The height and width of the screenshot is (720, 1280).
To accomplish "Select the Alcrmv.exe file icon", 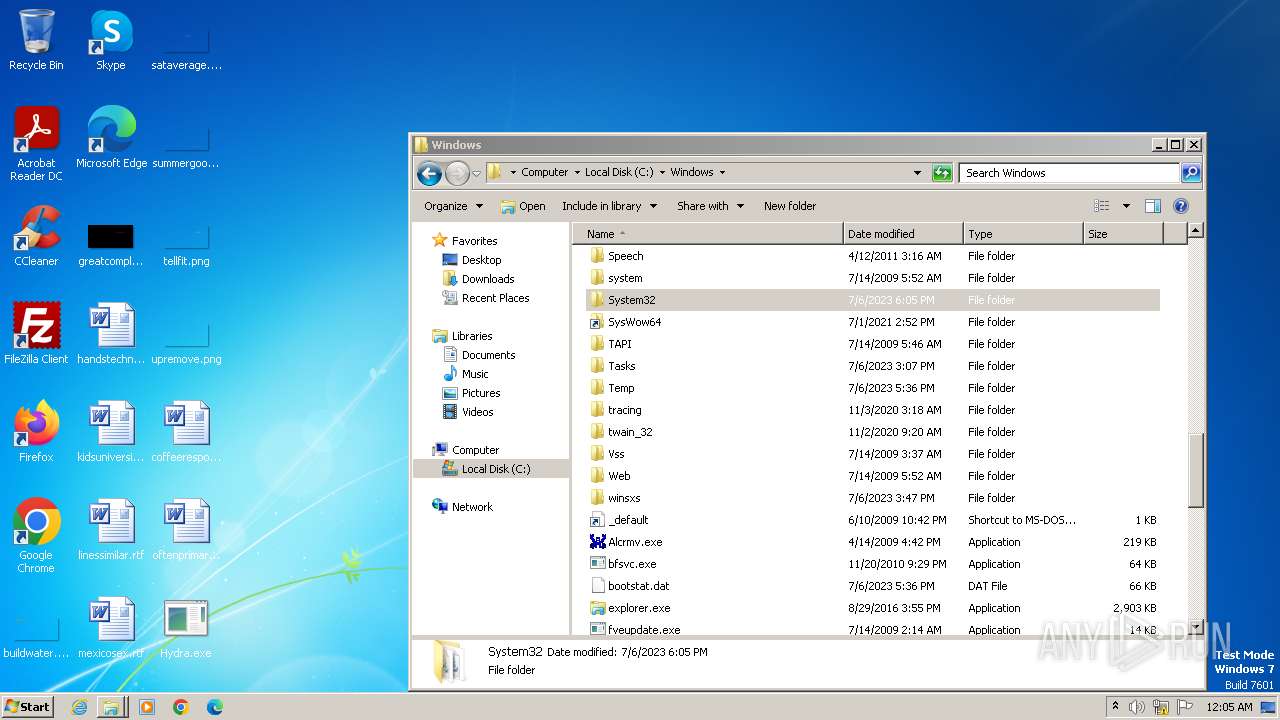I will click(598, 542).
